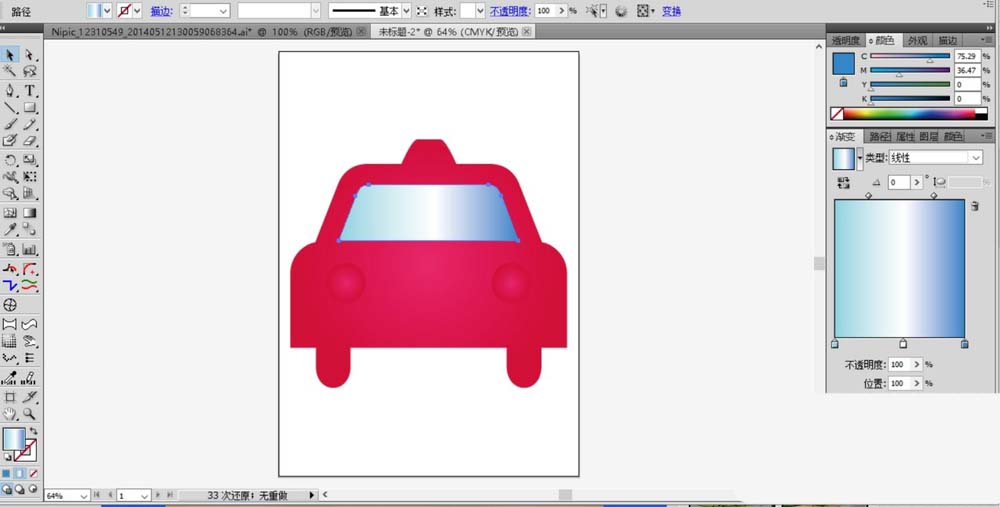Select the Magic Wand tool
The width and height of the screenshot is (1000, 507).
(10, 71)
